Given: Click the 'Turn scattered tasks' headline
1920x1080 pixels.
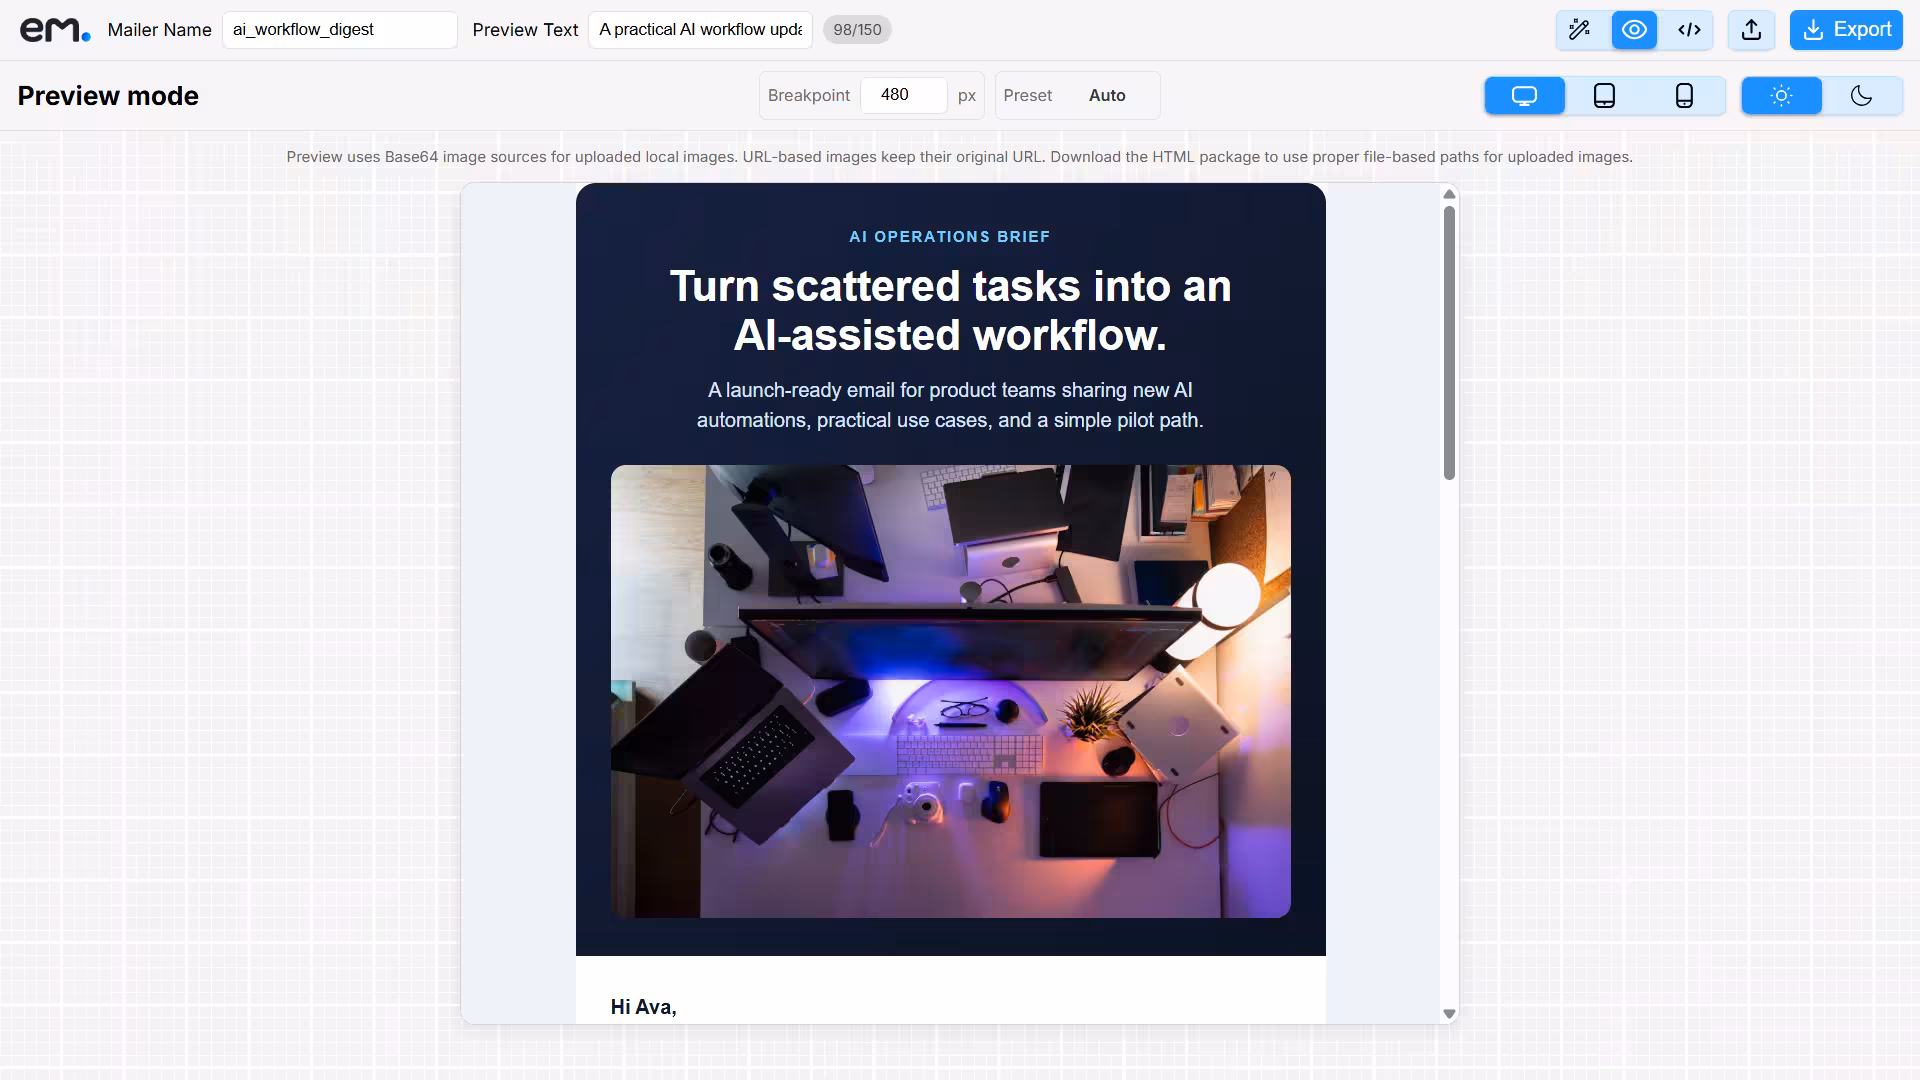Looking at the screenshot, I should pyautogui.click(x=950, y=311).
